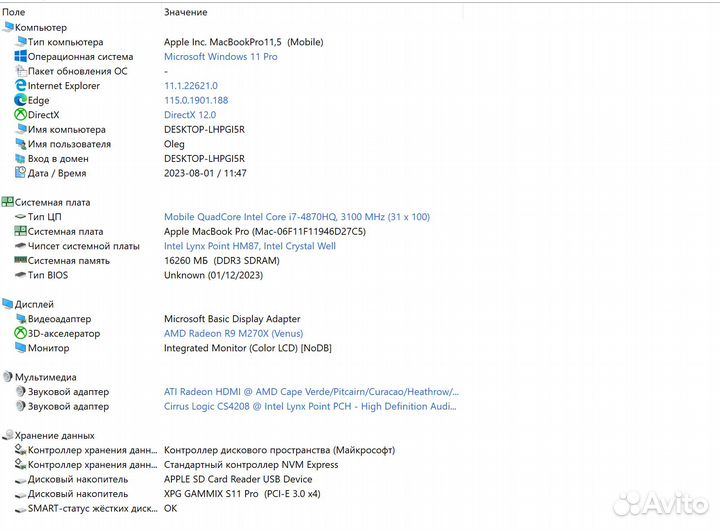Select the Компьютер section row
The width and height of the screenshot is (720, 529).
[41, 28]
